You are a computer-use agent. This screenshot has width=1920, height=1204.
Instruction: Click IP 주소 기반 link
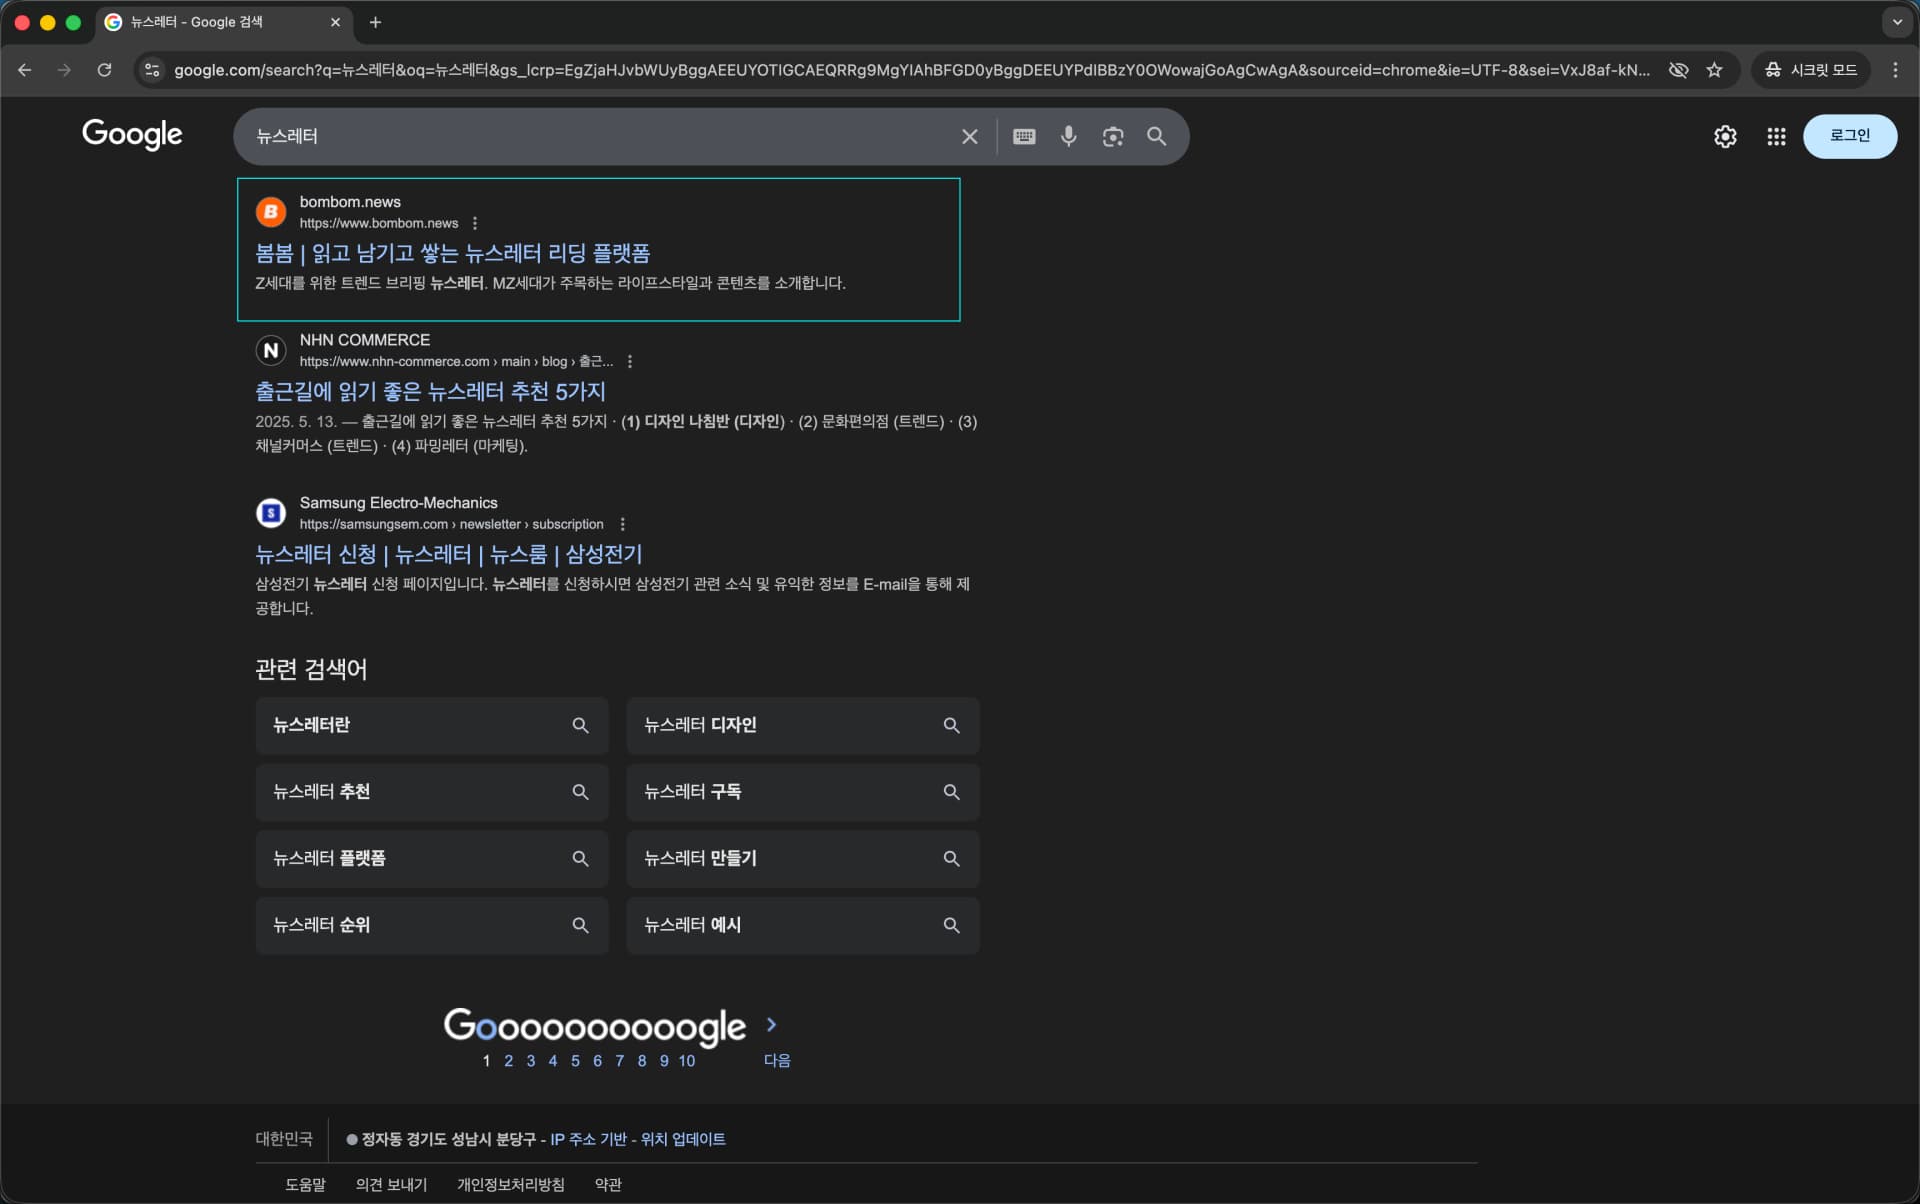pos(588,1140)
